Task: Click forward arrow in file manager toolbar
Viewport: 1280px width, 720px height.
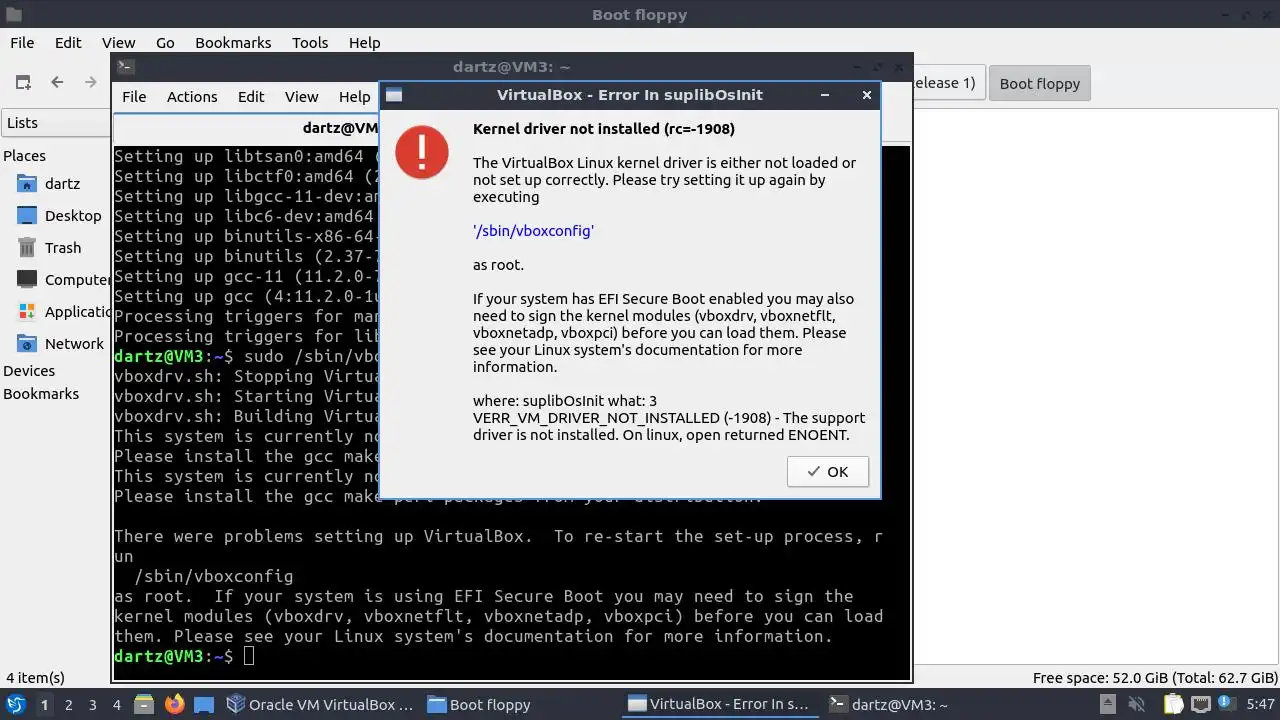Action: pos(91,83)
